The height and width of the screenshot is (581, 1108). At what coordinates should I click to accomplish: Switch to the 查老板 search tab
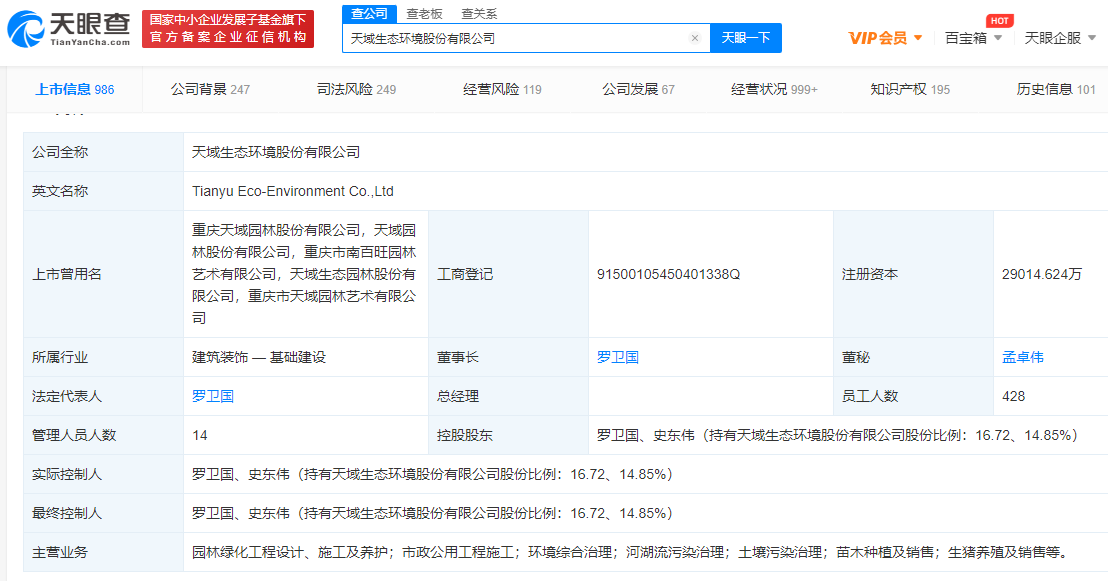(424, 13)
